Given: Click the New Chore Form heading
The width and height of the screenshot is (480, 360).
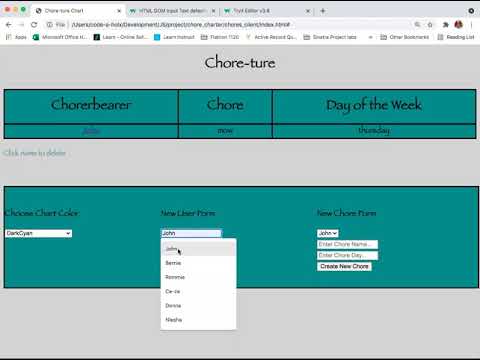Looking at the screenshot, I should click(346, 213).
